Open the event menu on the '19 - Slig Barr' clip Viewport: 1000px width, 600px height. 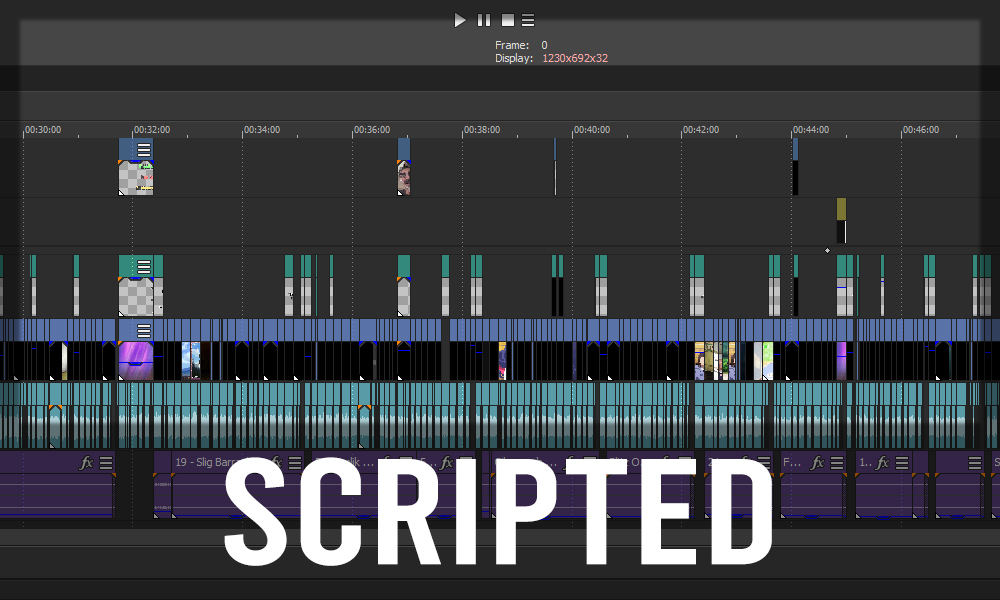tap(293, 461)
